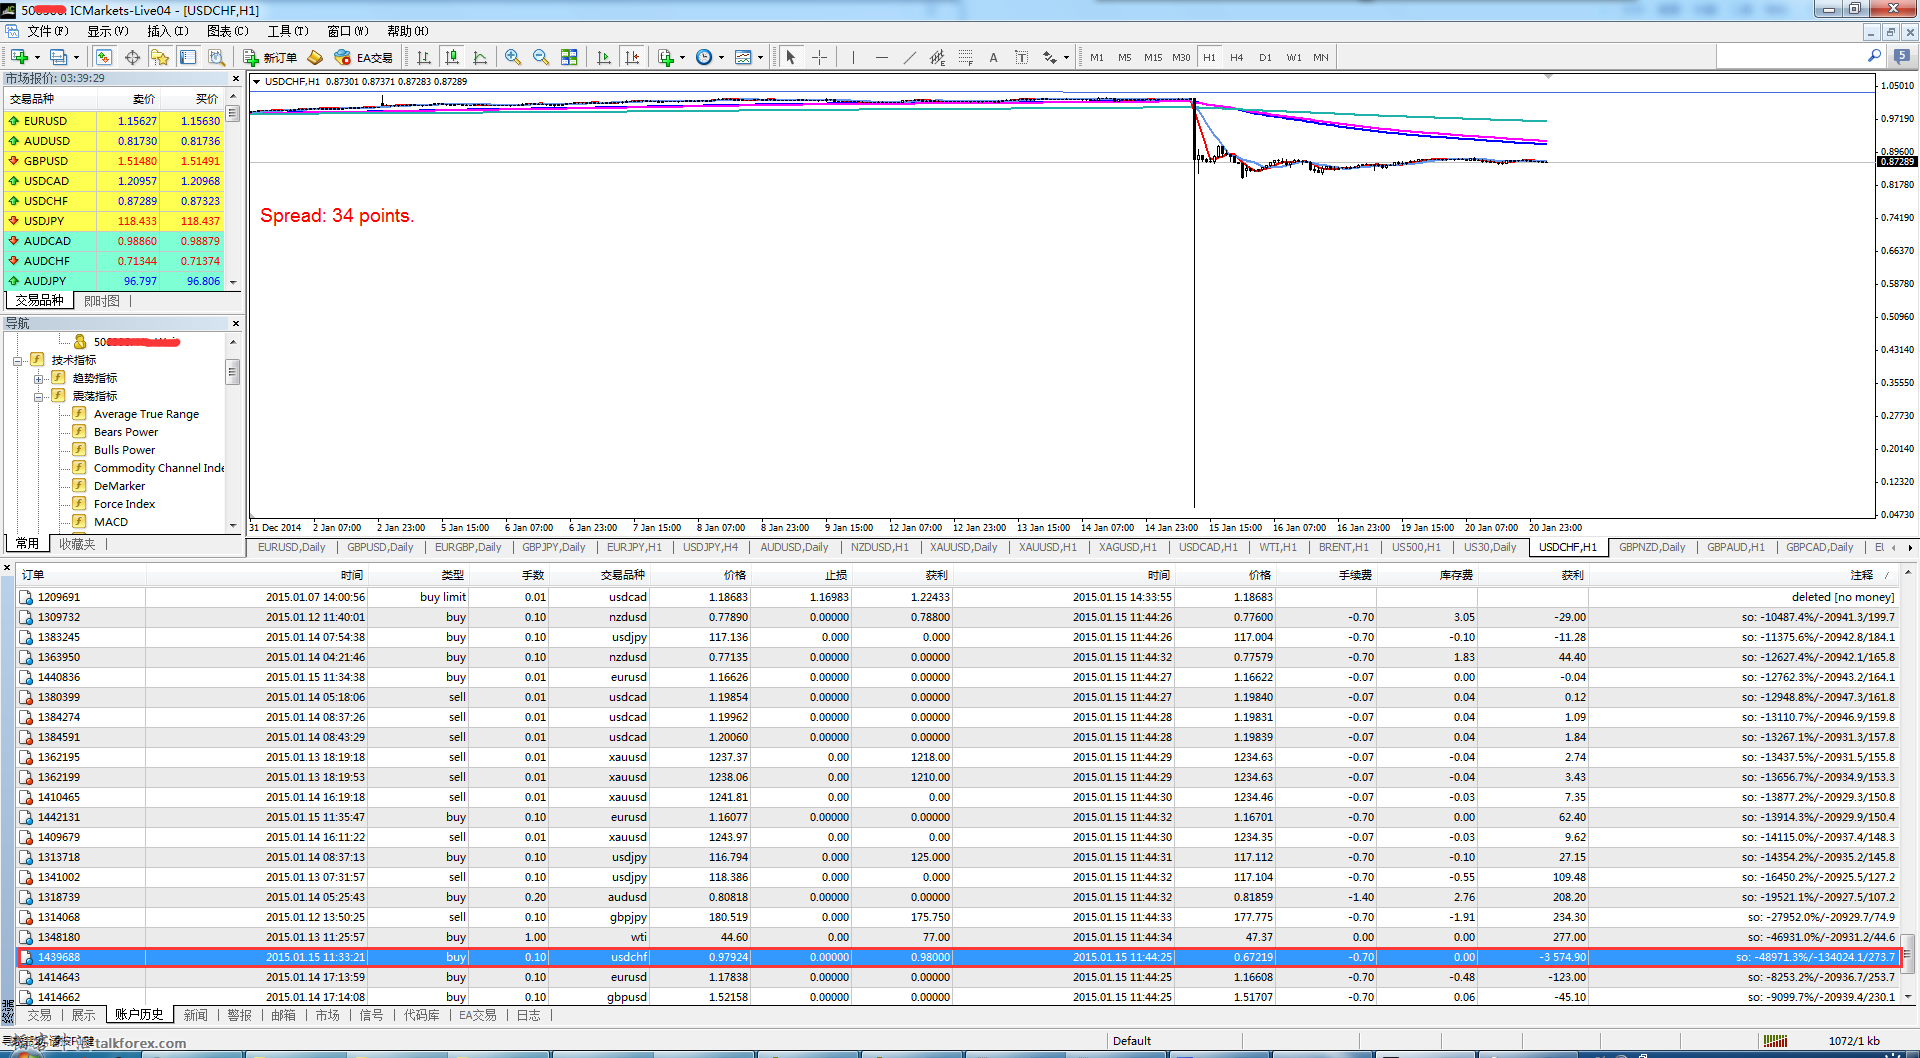
Task: Open the new chart dropdown arrow
Action: click(37, 57)
